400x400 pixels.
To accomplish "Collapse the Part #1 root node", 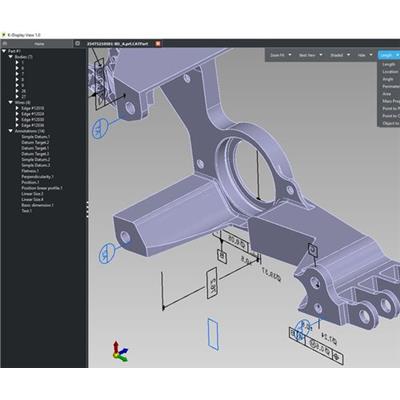I will [x=4, y=51].
